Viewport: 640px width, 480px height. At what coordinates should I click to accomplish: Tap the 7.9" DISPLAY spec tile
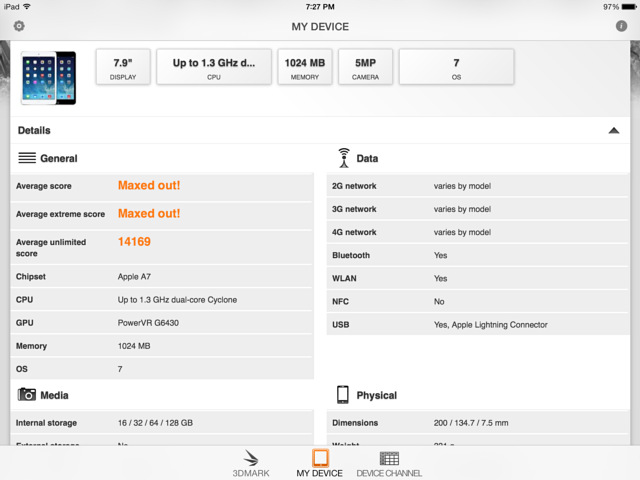123,67
